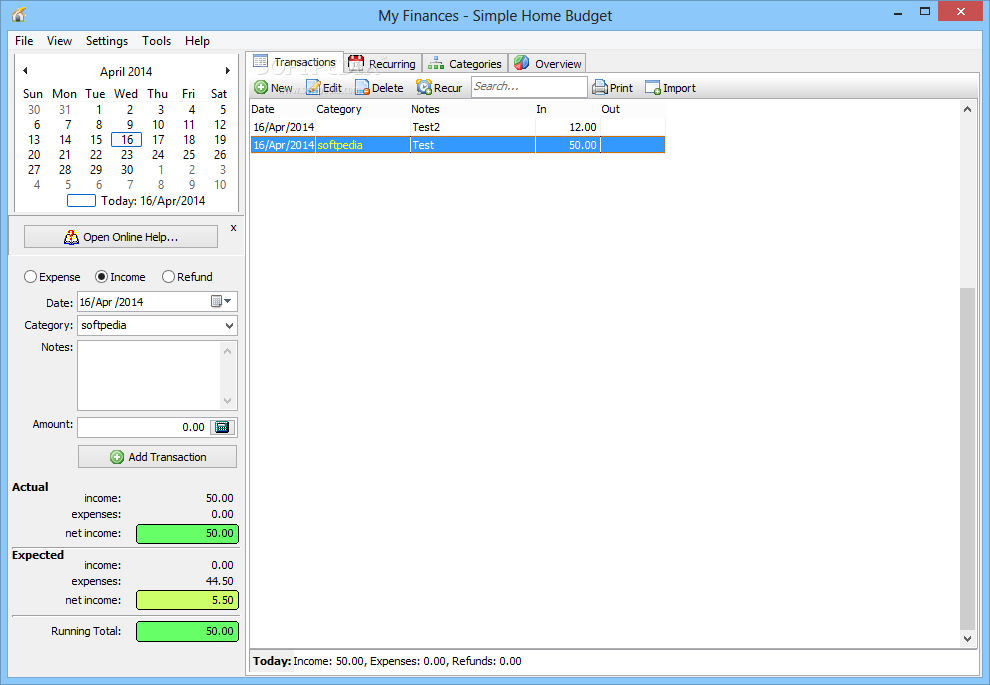The image size is (990, 685).
Task: Focus the Search input field
Action: pos(529,87)
